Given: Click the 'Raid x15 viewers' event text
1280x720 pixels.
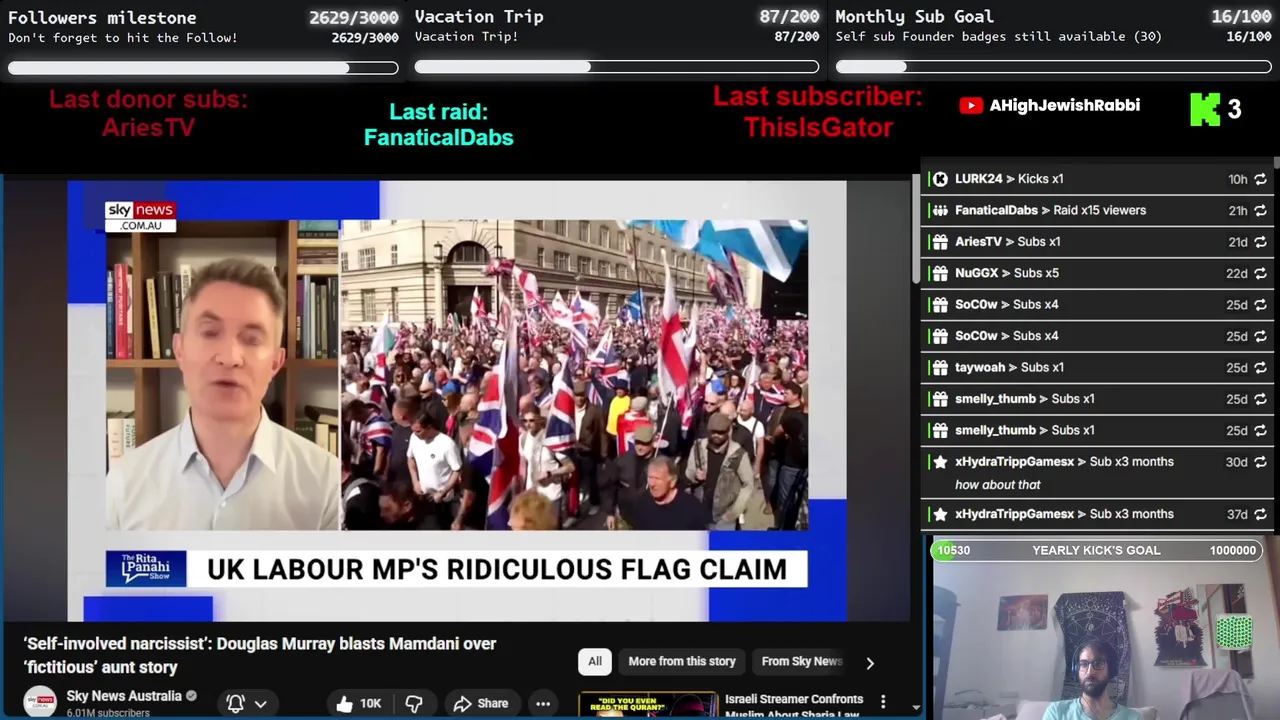Looking at the screenshot, I should pyautogui.click(x=1099, y=210).
